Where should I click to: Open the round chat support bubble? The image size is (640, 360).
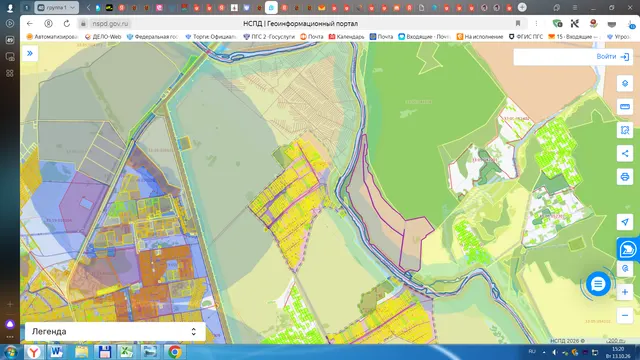click(598, 284)
